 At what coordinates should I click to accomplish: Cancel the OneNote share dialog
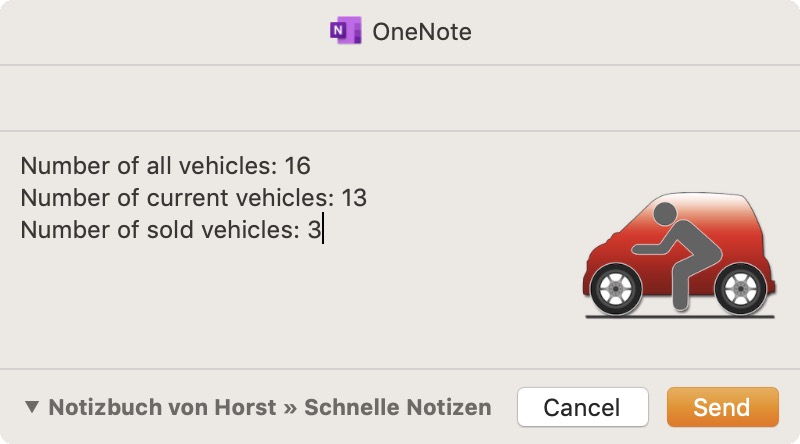point(583,407)
